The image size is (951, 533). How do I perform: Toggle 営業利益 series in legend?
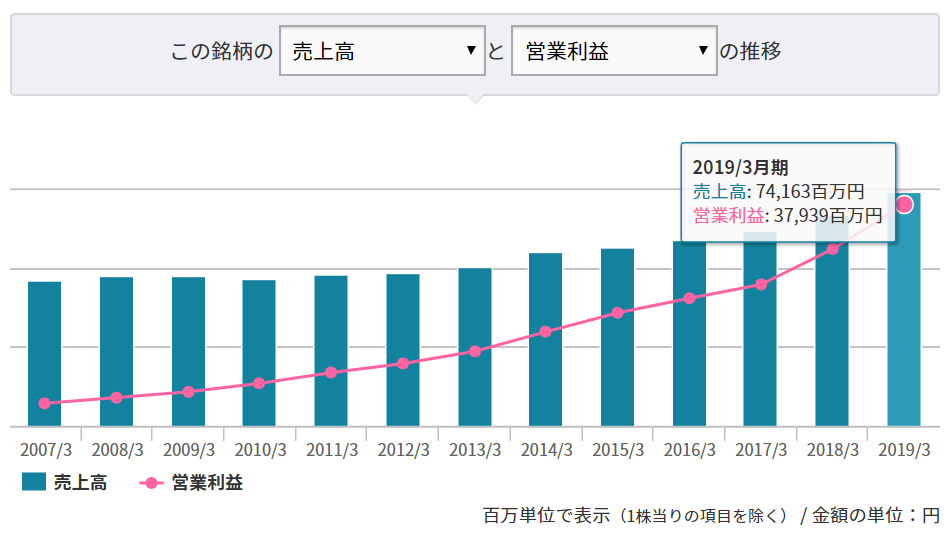[x=206, y=483]
